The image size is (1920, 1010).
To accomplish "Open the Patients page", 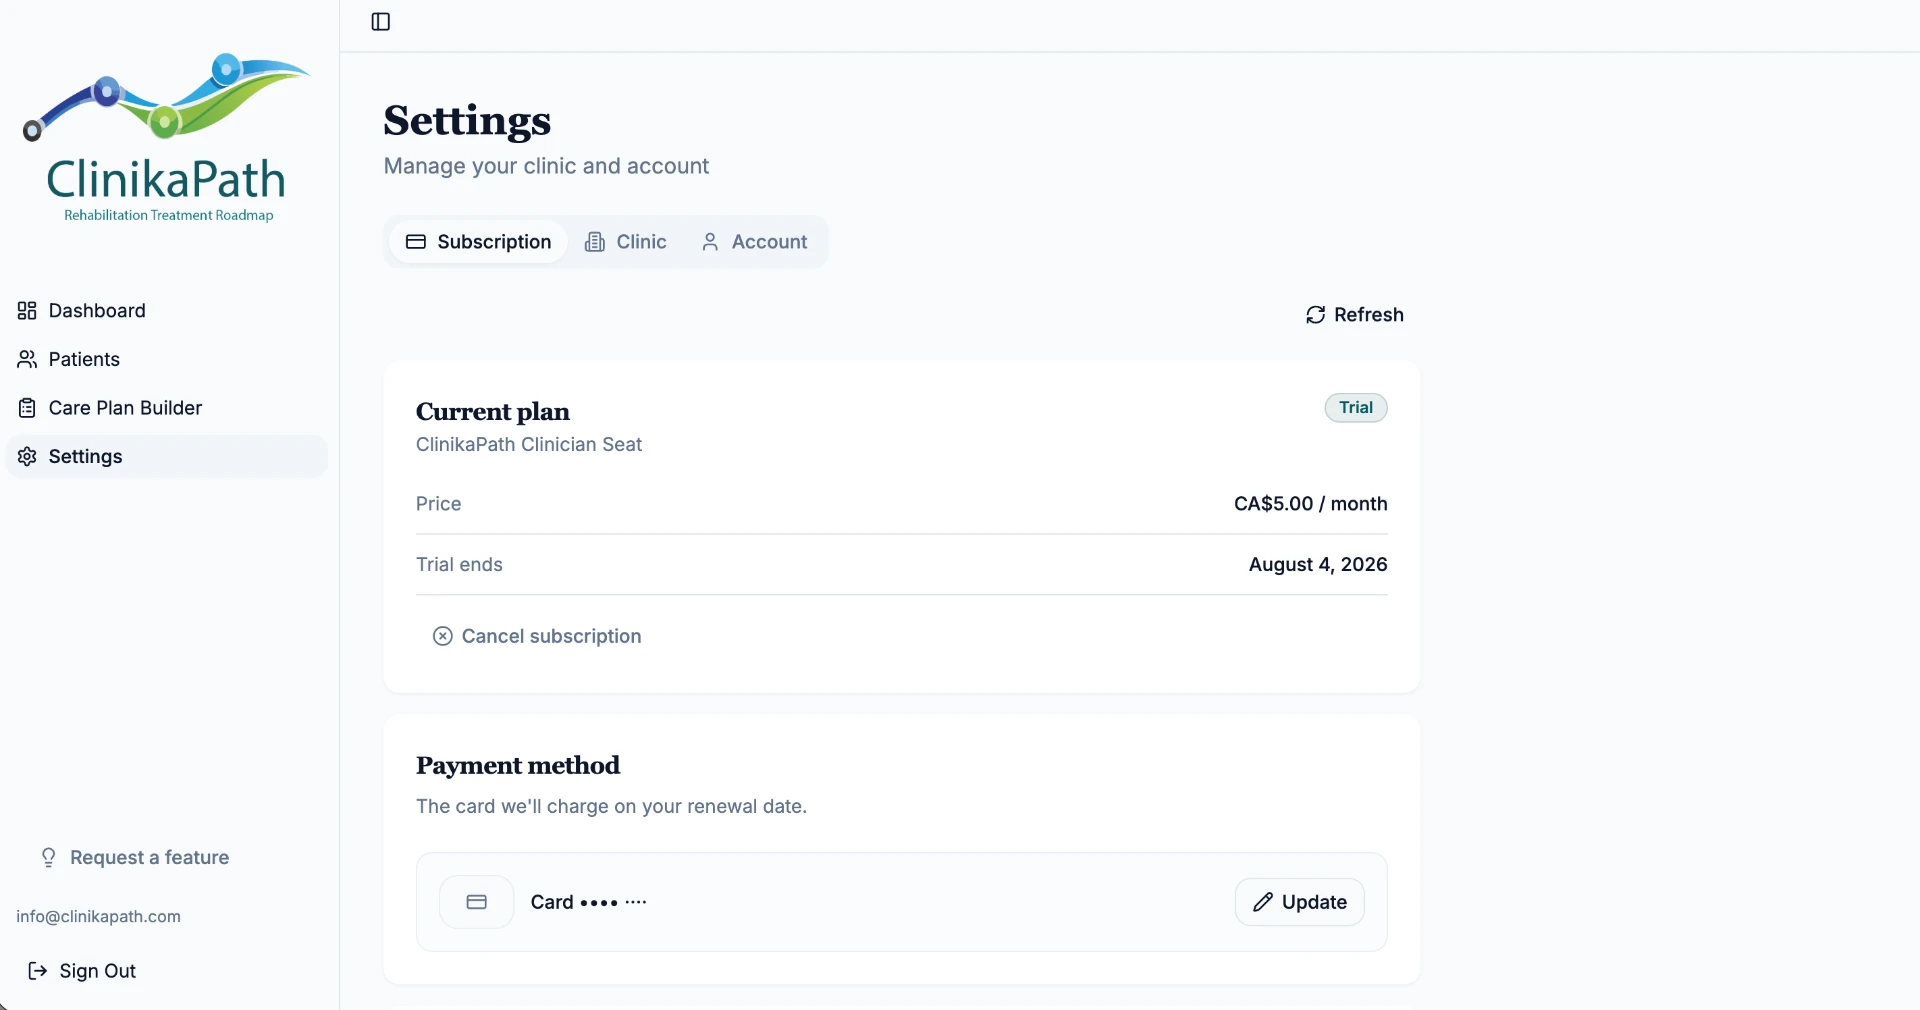I will [166, 359].
